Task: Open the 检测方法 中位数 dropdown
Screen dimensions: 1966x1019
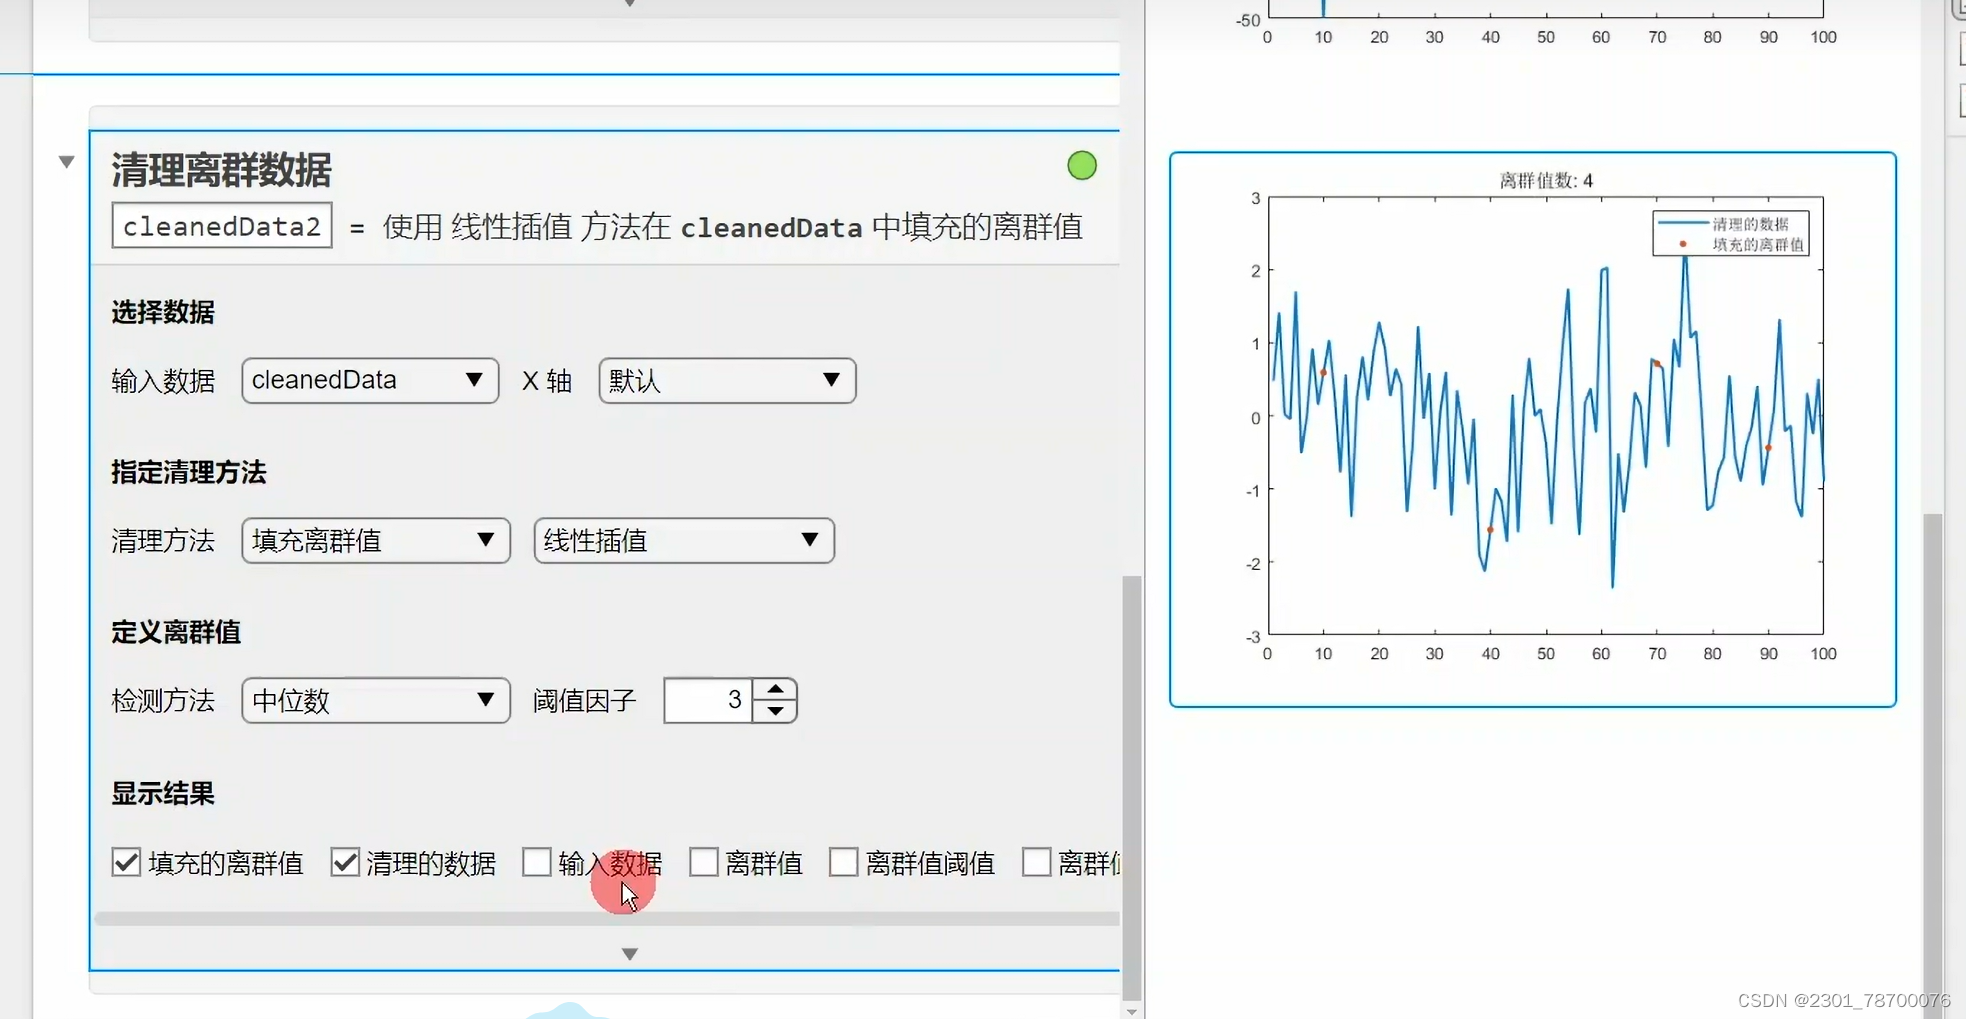Action: click(376, 701)
